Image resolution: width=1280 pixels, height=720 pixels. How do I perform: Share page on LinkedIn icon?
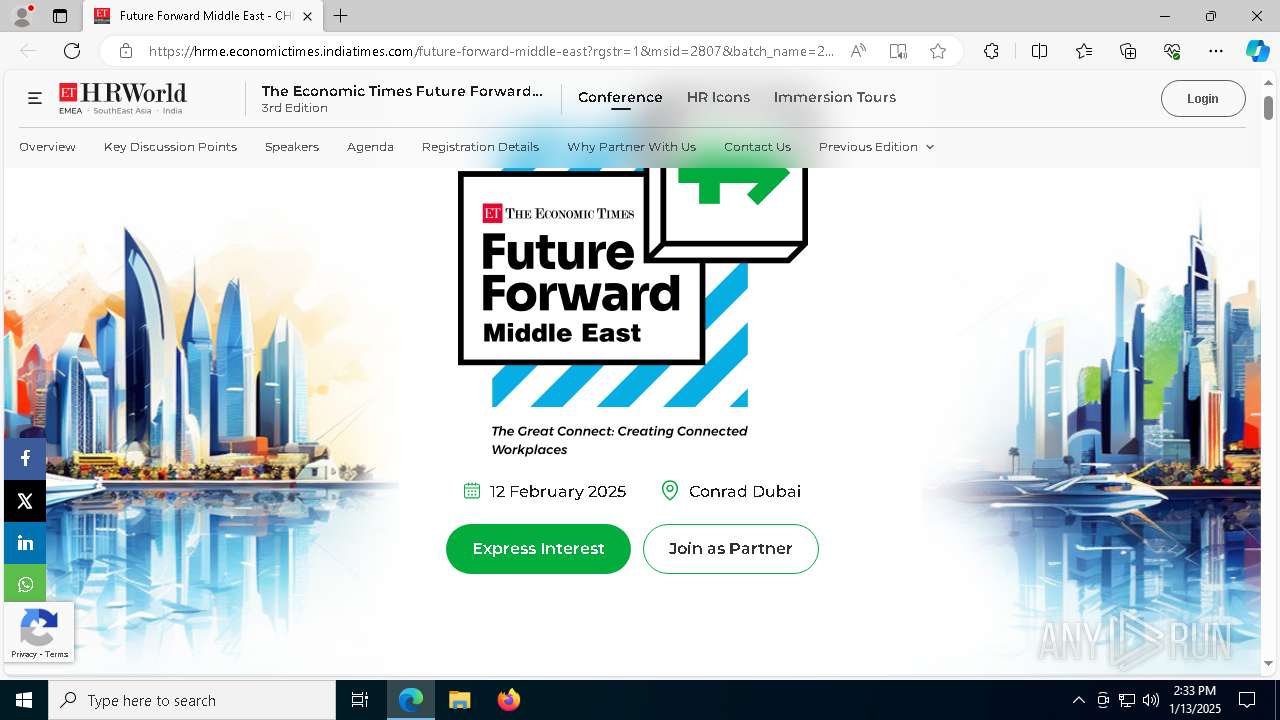[x=25, y=543]
